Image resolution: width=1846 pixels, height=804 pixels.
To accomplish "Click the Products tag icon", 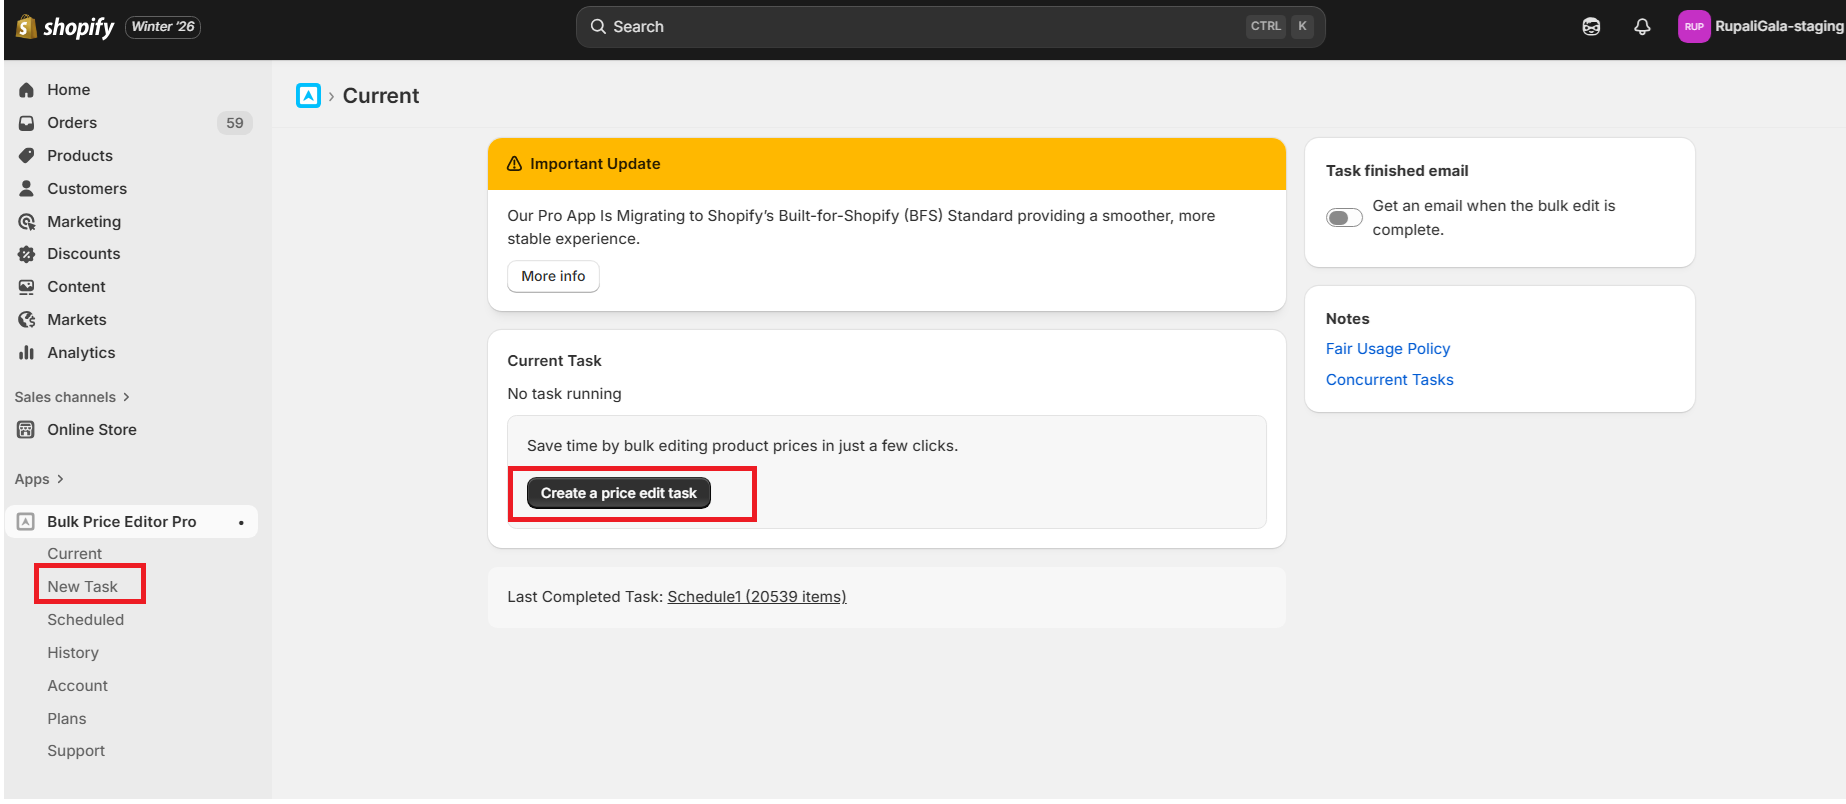I will (27, 156).
